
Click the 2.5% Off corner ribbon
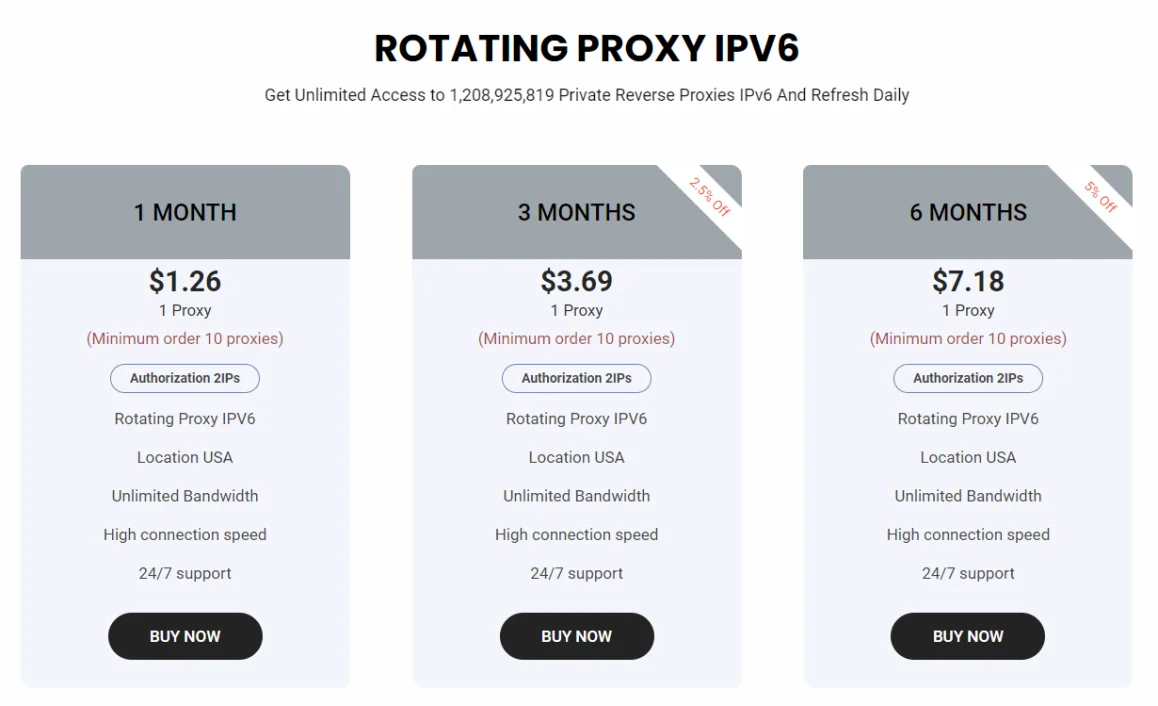click(x=710, y=195)
